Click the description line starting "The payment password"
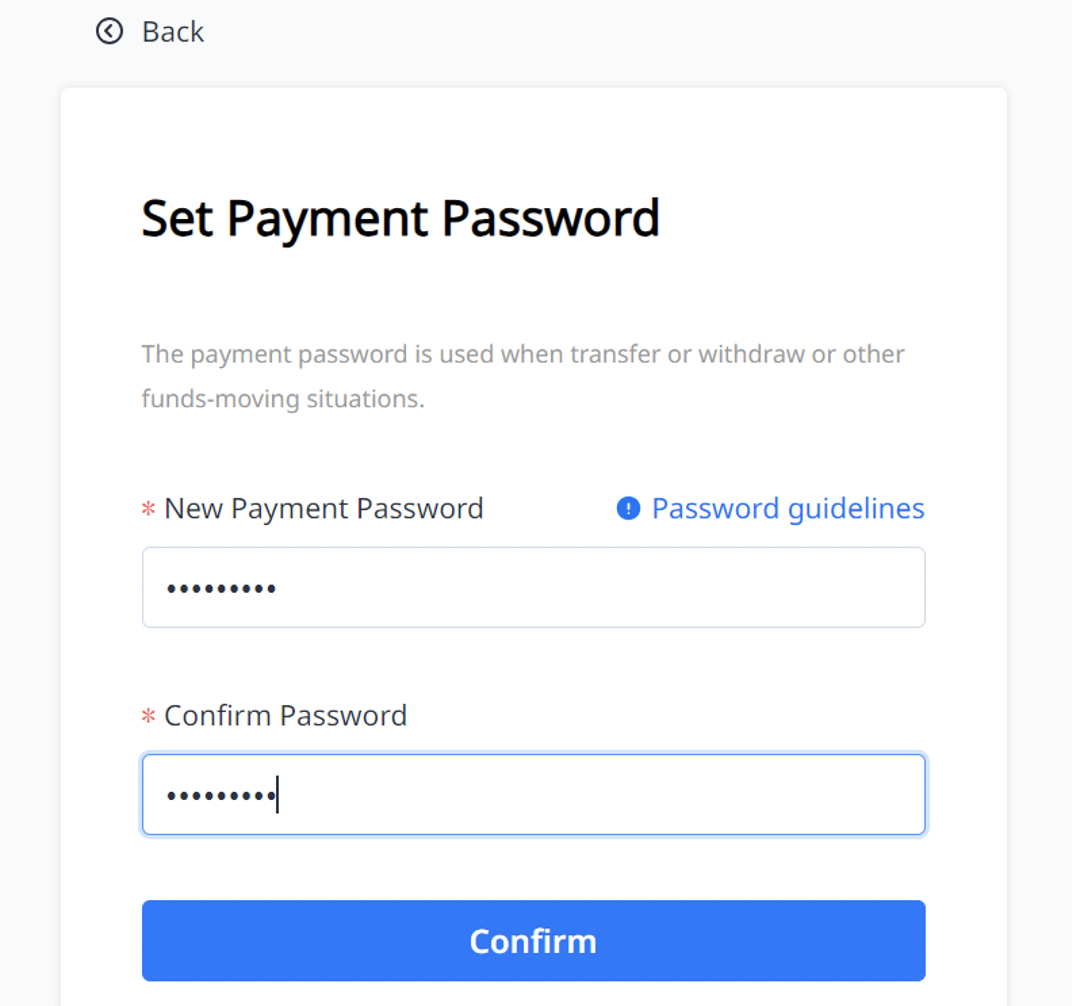This screenshot has height=1006, width=1072. (523, 355)
